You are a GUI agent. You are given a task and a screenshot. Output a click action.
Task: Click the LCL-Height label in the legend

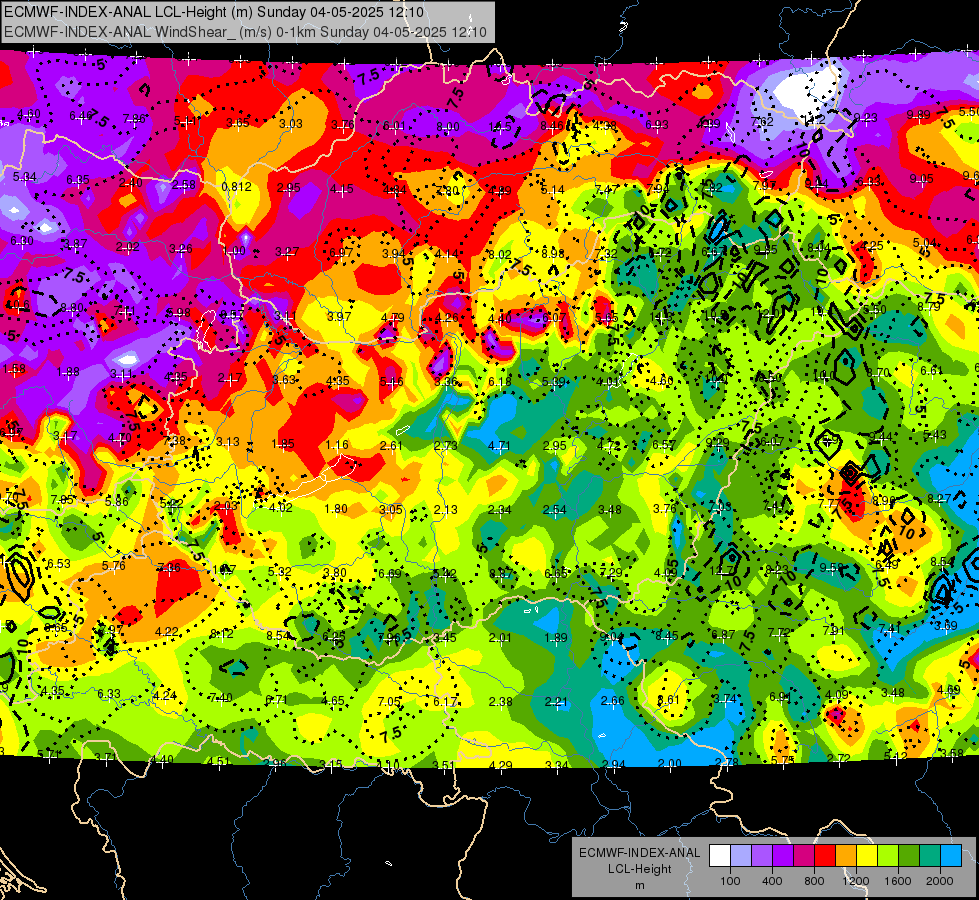[x=639, y=869]
